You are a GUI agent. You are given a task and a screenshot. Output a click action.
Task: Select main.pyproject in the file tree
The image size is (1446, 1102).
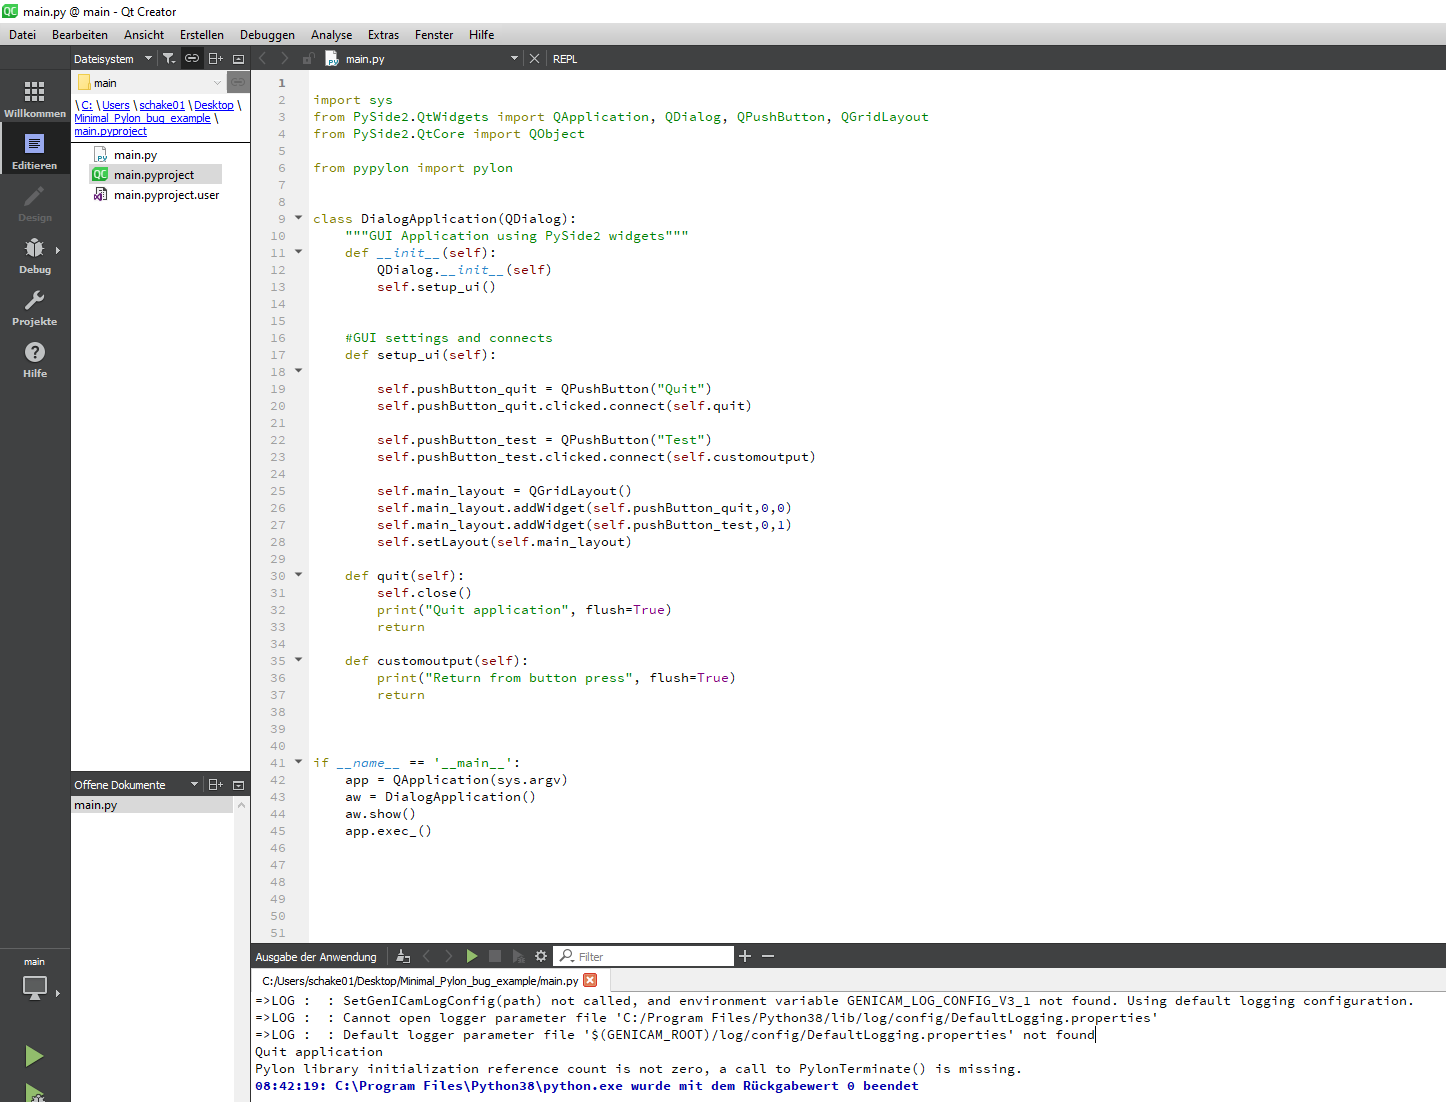point(155,175)
